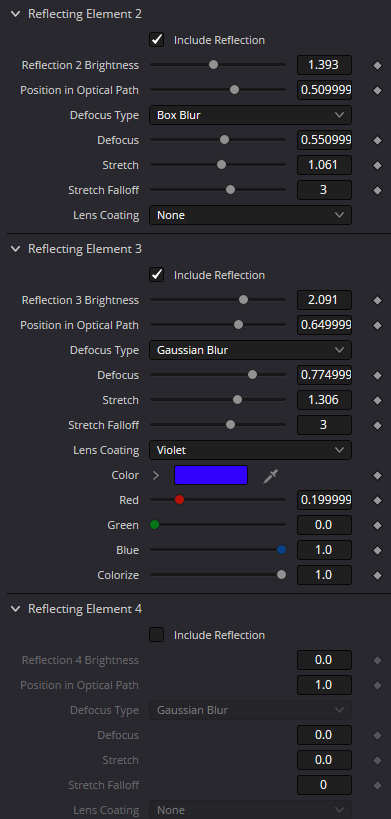The width and height of the screenshot is (391, 819).
Task: Click keyframe diamond for Element 4 Stretch Falloff
Action: click(x=377, y=785)
